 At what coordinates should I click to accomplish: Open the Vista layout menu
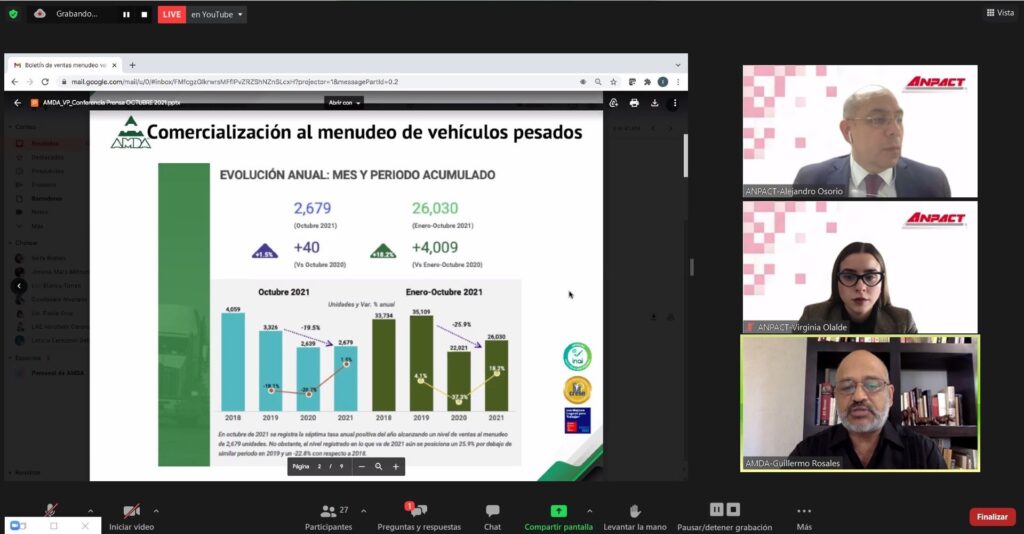click(1002, 13)
